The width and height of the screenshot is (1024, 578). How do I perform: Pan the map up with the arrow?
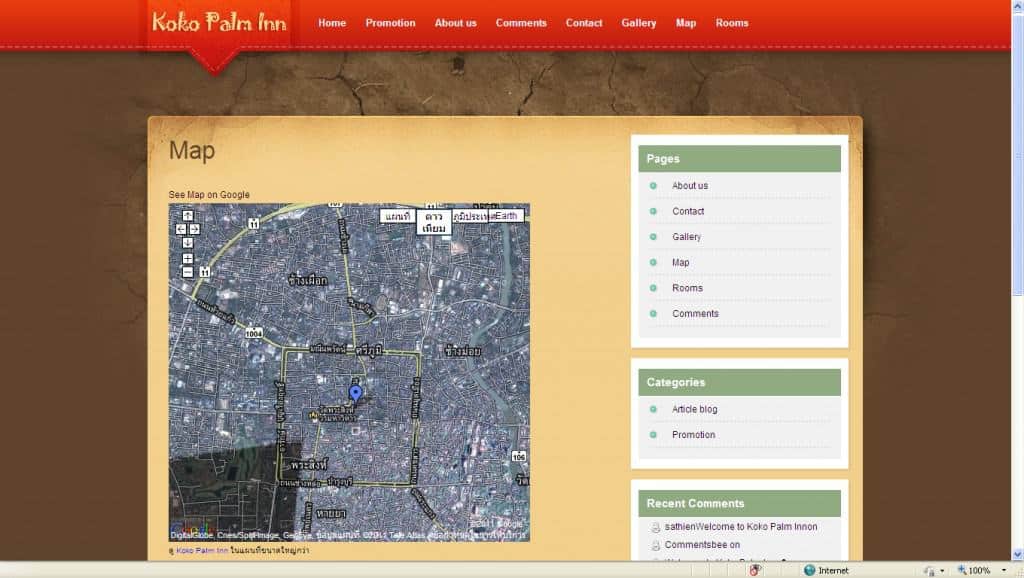coord(187,216)
